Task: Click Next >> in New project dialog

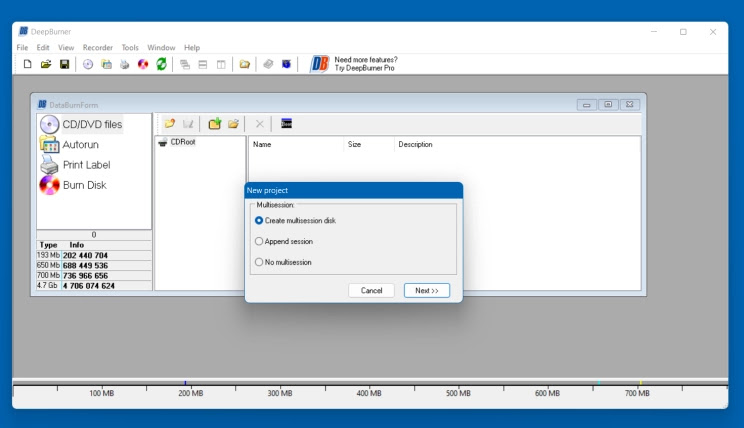Action: (427, 290)
